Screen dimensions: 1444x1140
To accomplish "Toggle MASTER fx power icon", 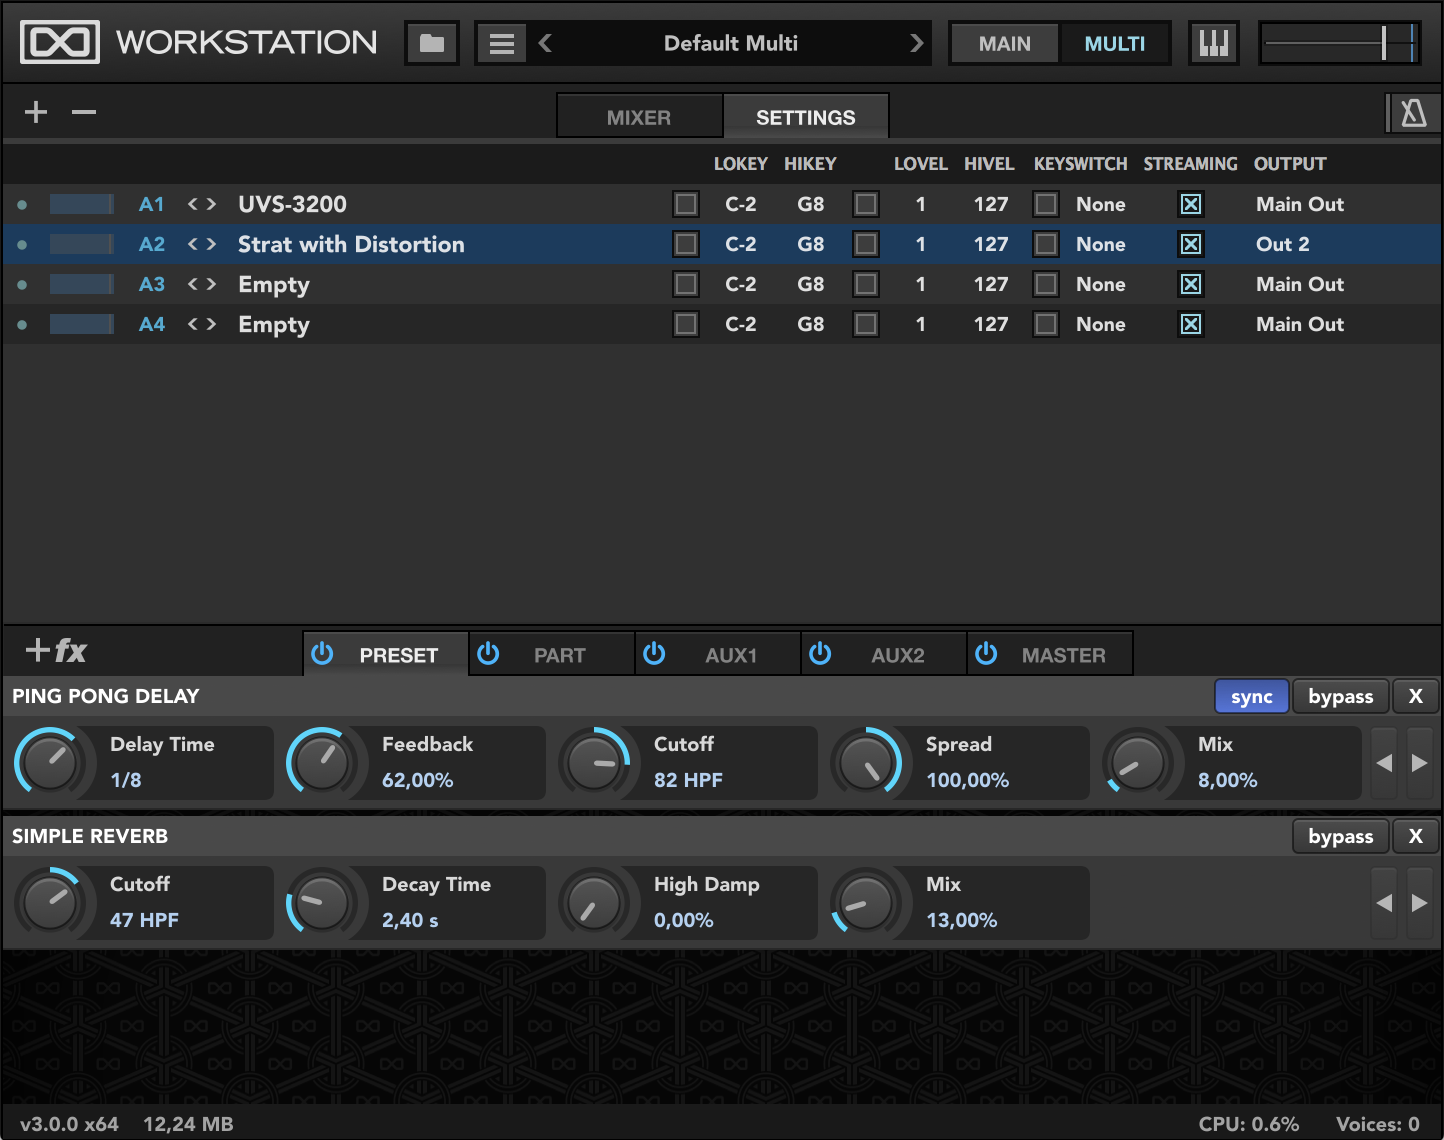I will [986, 654].
